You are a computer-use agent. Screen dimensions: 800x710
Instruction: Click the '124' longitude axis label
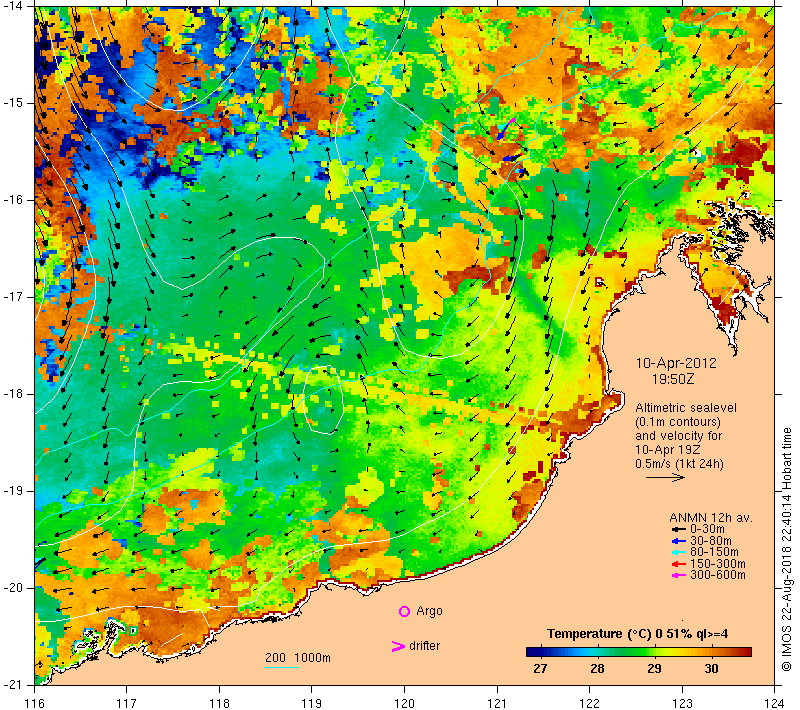click(x=774, y=703)
